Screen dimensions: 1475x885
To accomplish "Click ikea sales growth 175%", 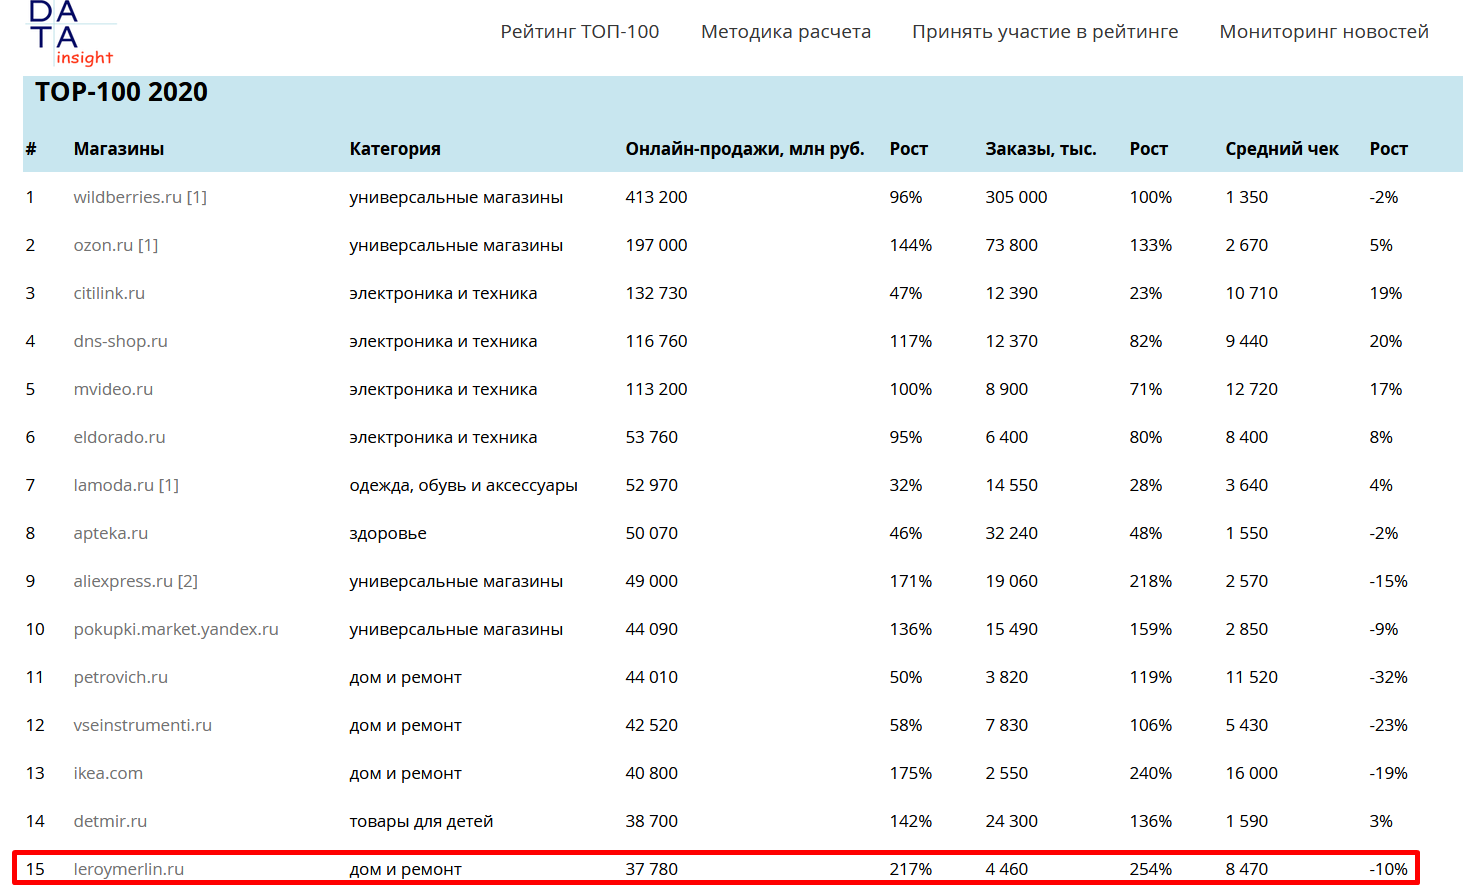I will 910,773.
